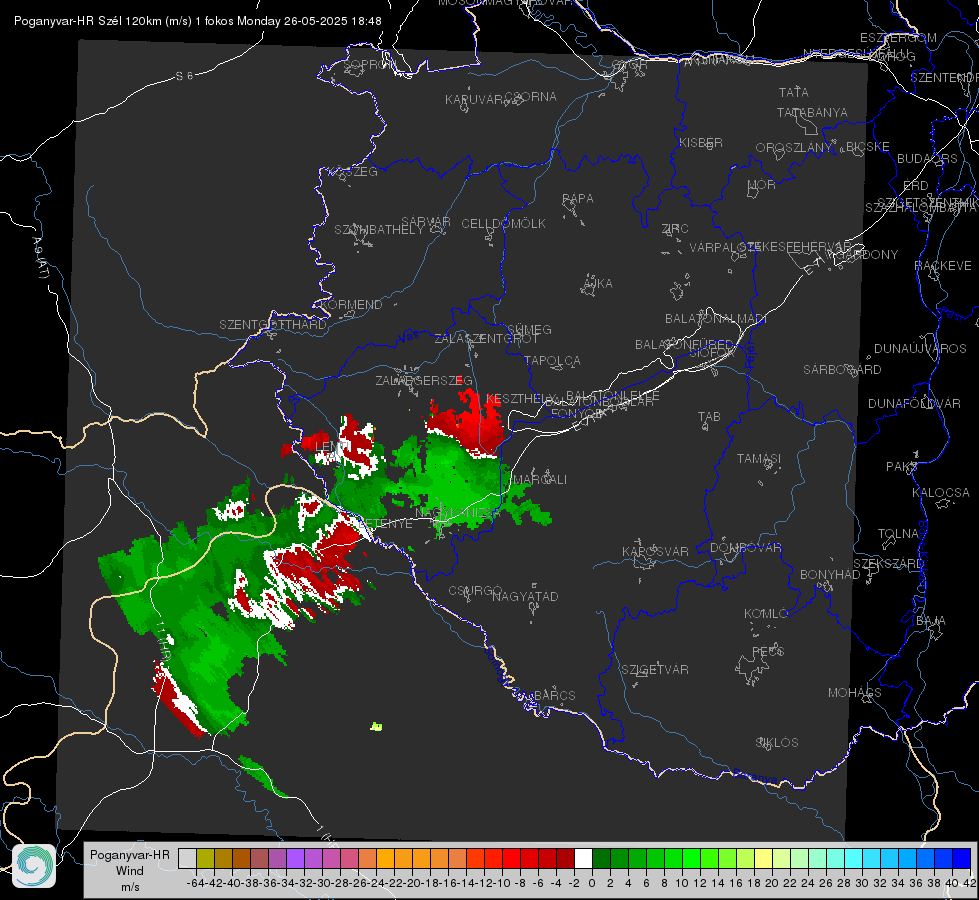
Task: Click the SUMEG town label
Action: [x=529, y=329]
